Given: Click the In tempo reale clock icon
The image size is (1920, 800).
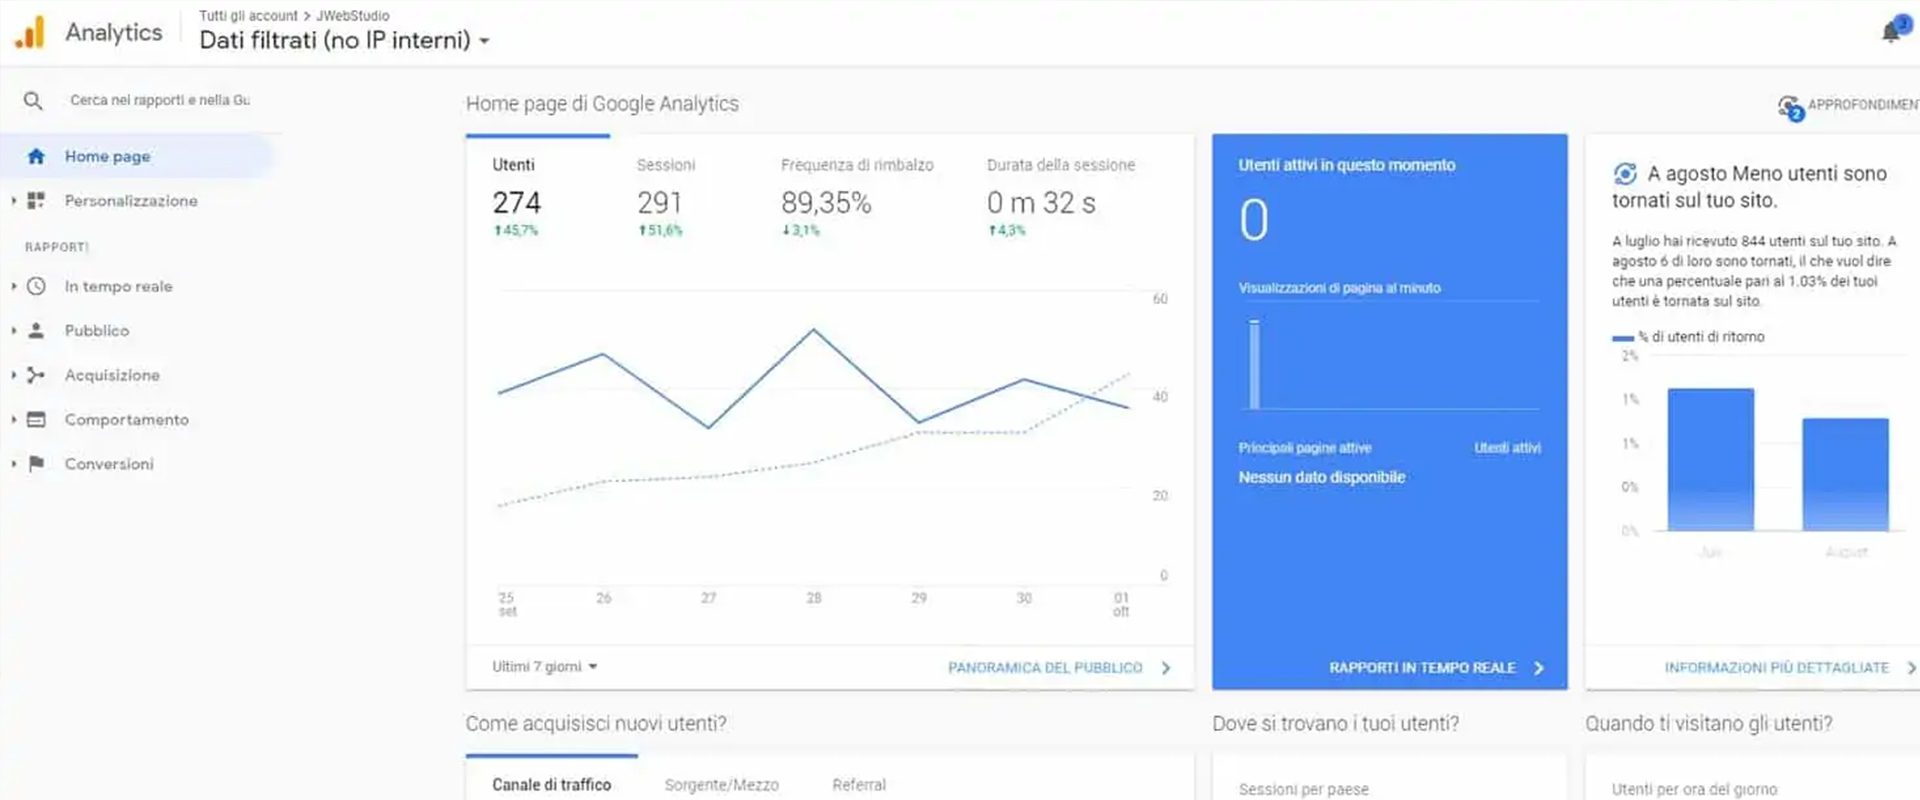Looking at the screenshot, I should pos(36,286).
